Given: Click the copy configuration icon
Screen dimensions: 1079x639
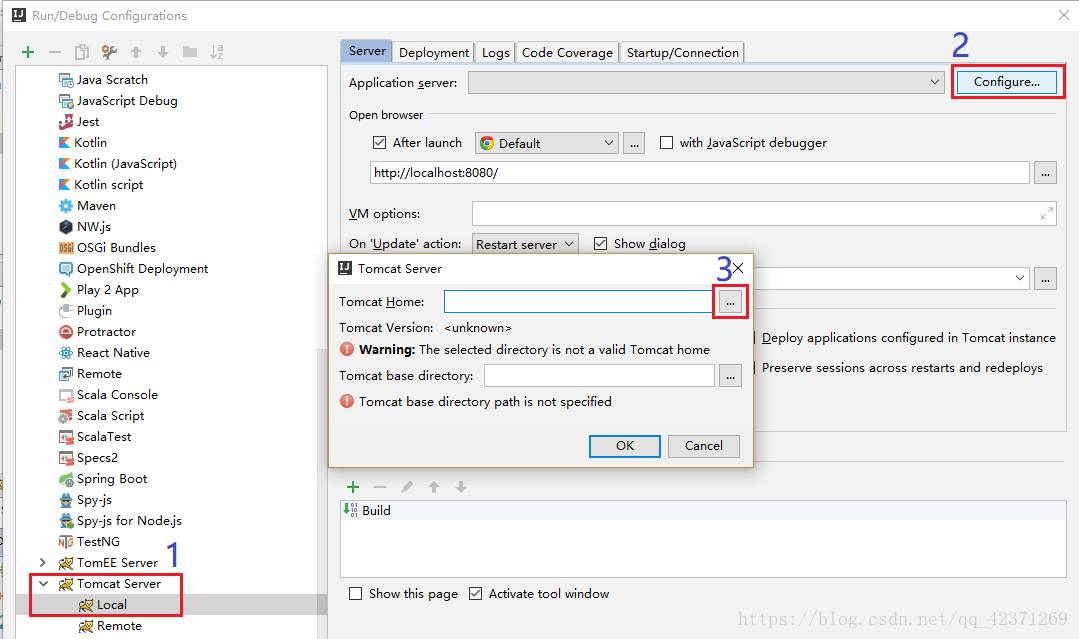Looking at the screenshot, I should point(82,52).
